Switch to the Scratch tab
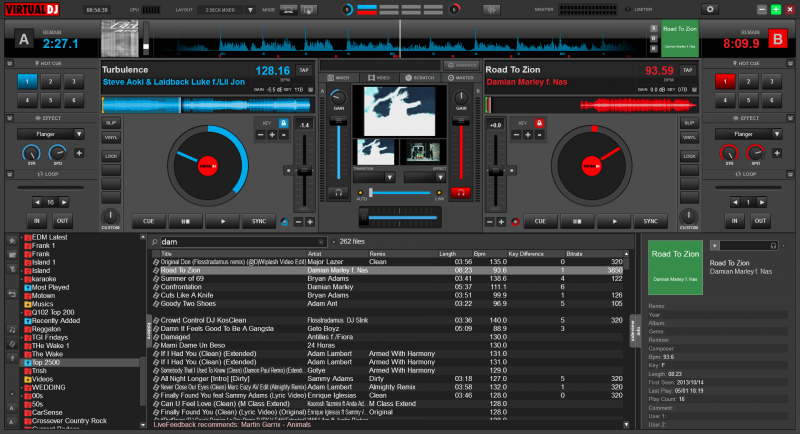Image resolution: width=800 pixels, height=434 pixels. 419,78
